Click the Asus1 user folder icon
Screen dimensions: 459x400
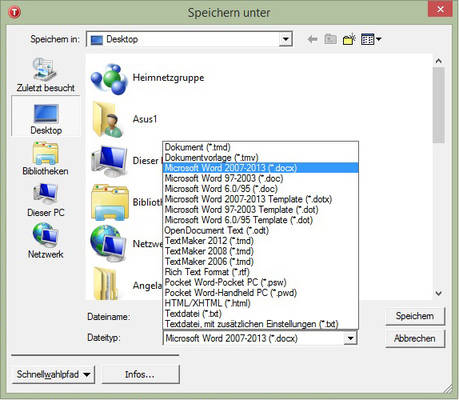point(108,120)
